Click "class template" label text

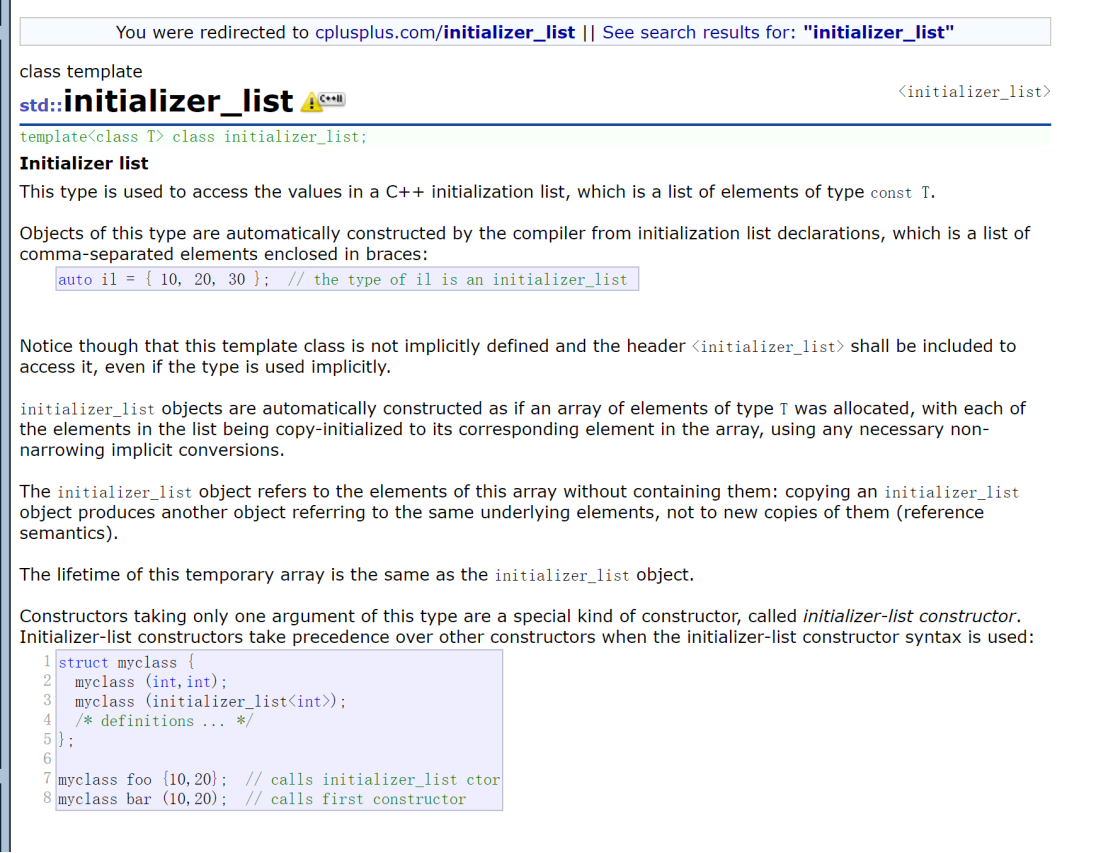[81, 72]
